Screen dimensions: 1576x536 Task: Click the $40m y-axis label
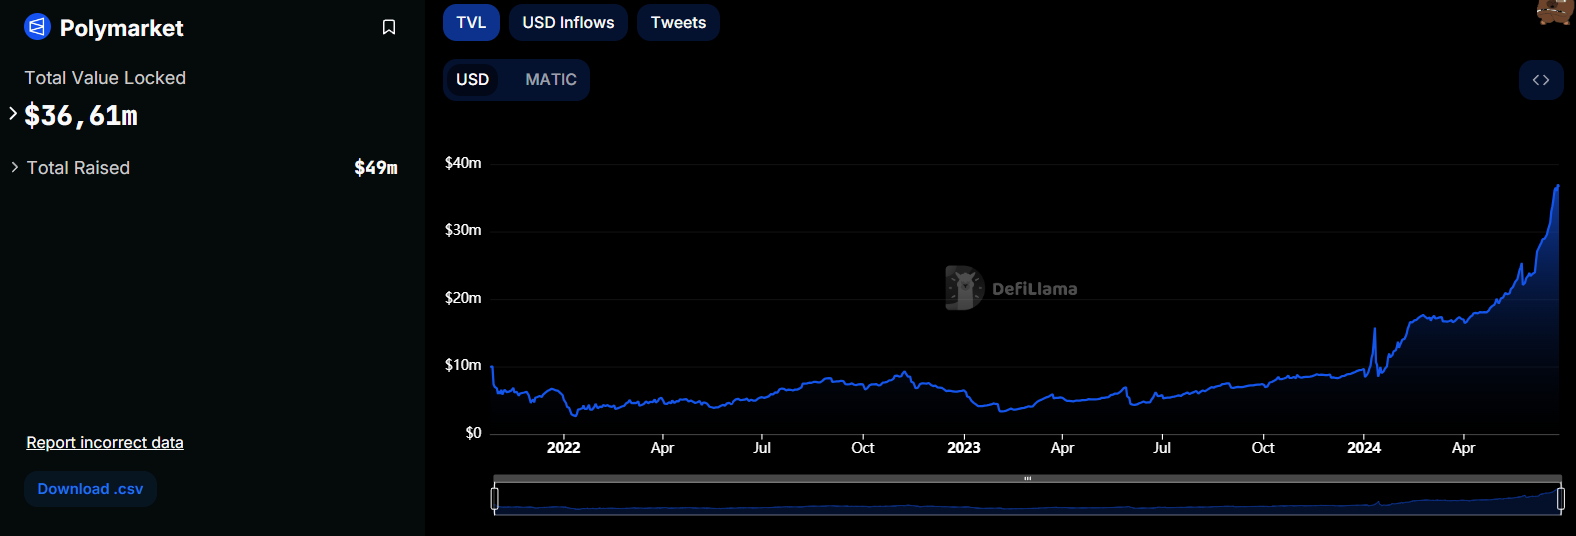pos(463,163)
